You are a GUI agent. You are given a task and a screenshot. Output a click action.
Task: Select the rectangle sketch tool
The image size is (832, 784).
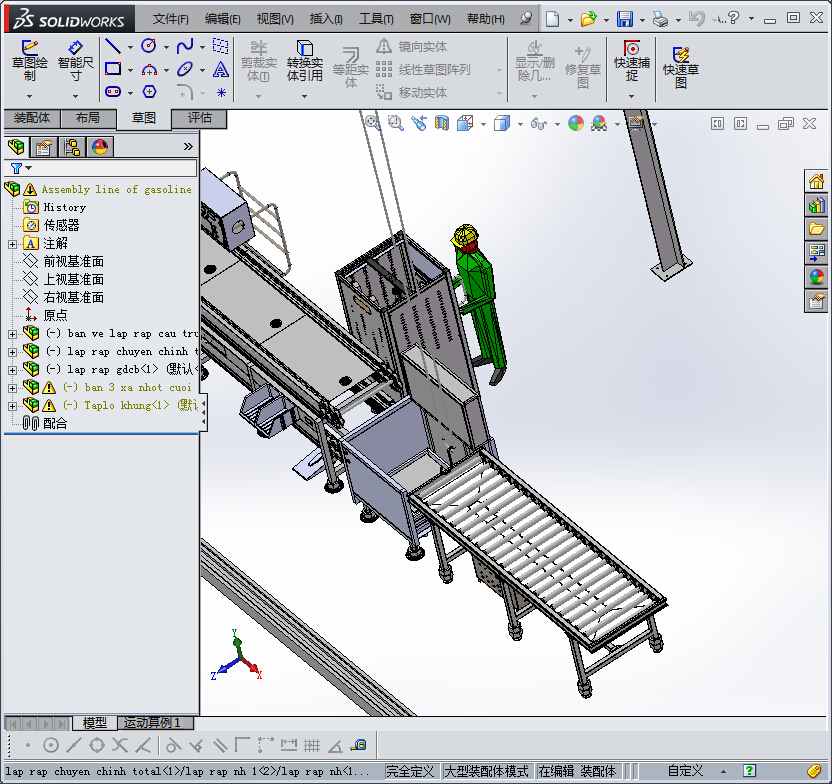point(113,69)
